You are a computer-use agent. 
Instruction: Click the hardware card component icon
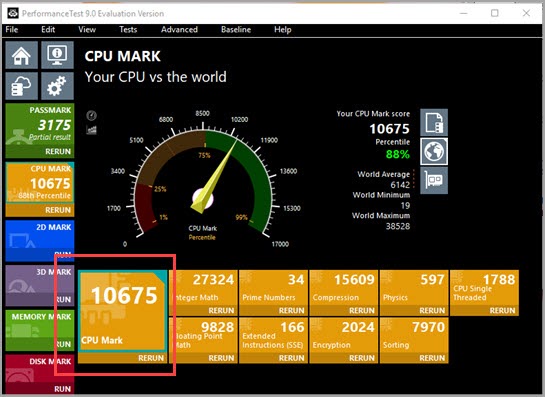pyautogui.click(x=434, y=180)
